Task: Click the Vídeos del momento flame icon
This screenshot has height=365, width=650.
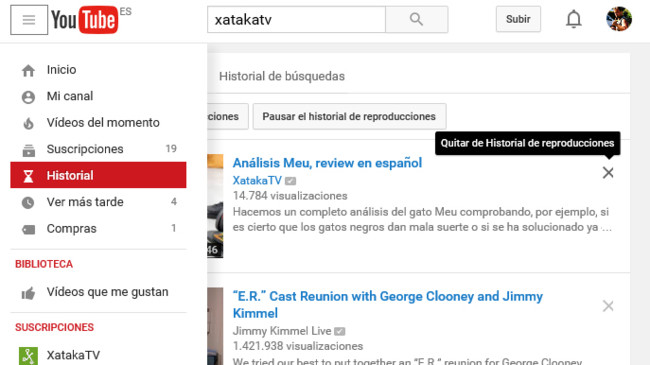Action: coord(28,123)
